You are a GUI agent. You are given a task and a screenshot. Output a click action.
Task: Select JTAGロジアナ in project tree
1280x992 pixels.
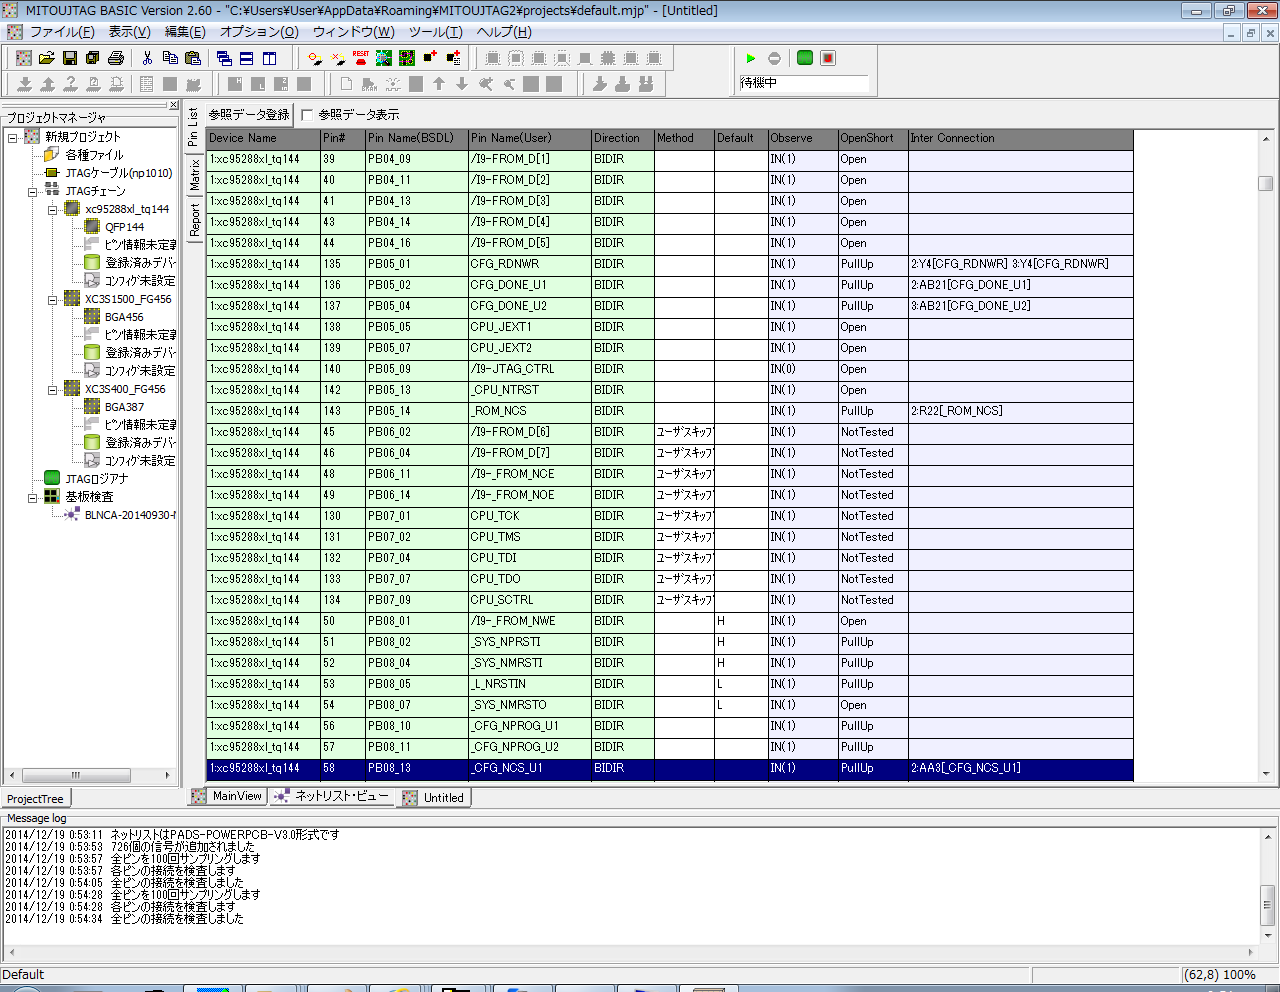pyautogui.click(x=96, y=479)
